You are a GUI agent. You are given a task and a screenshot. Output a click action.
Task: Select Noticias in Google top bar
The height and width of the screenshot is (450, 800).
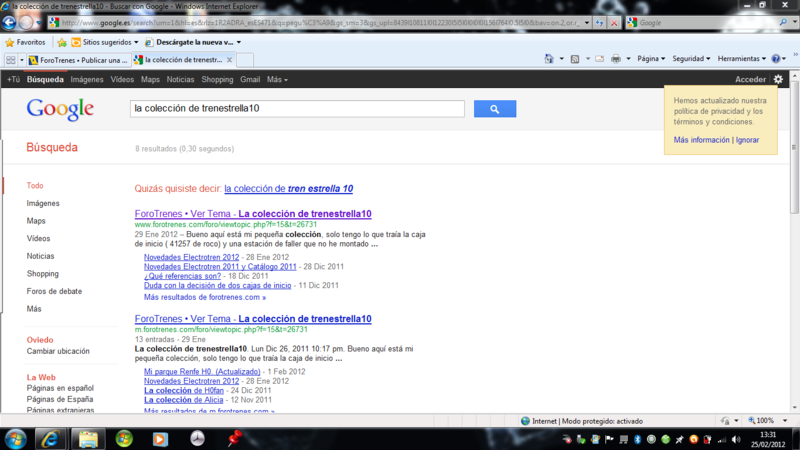tap(180, 80)
